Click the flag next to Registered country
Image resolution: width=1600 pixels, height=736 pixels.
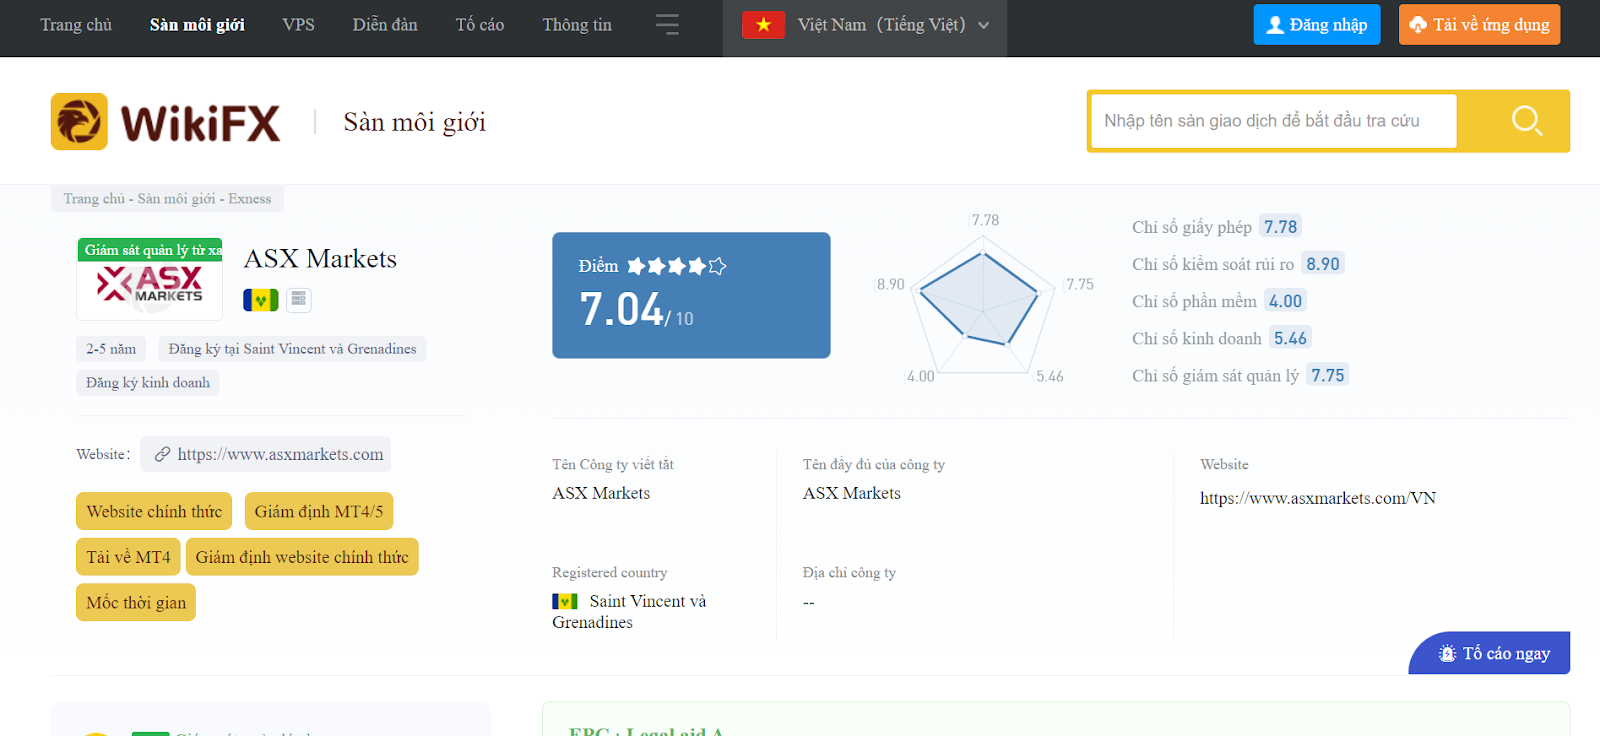coord(565,601)
